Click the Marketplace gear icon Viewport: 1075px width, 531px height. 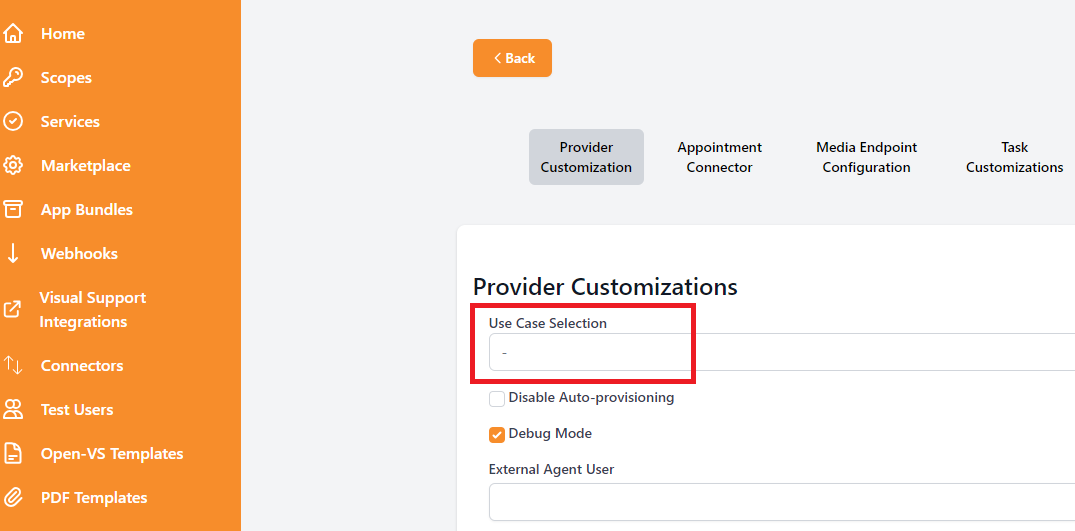pyautogui.click(x=13, y=166)
